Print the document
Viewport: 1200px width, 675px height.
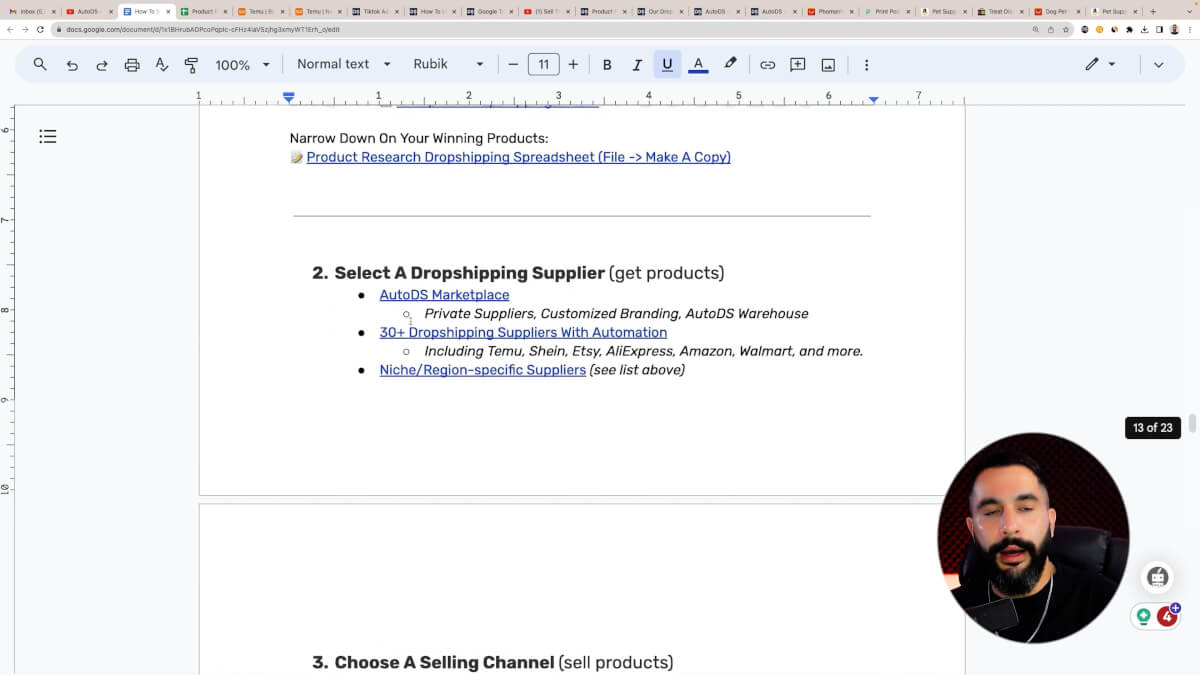click(132, 64)
